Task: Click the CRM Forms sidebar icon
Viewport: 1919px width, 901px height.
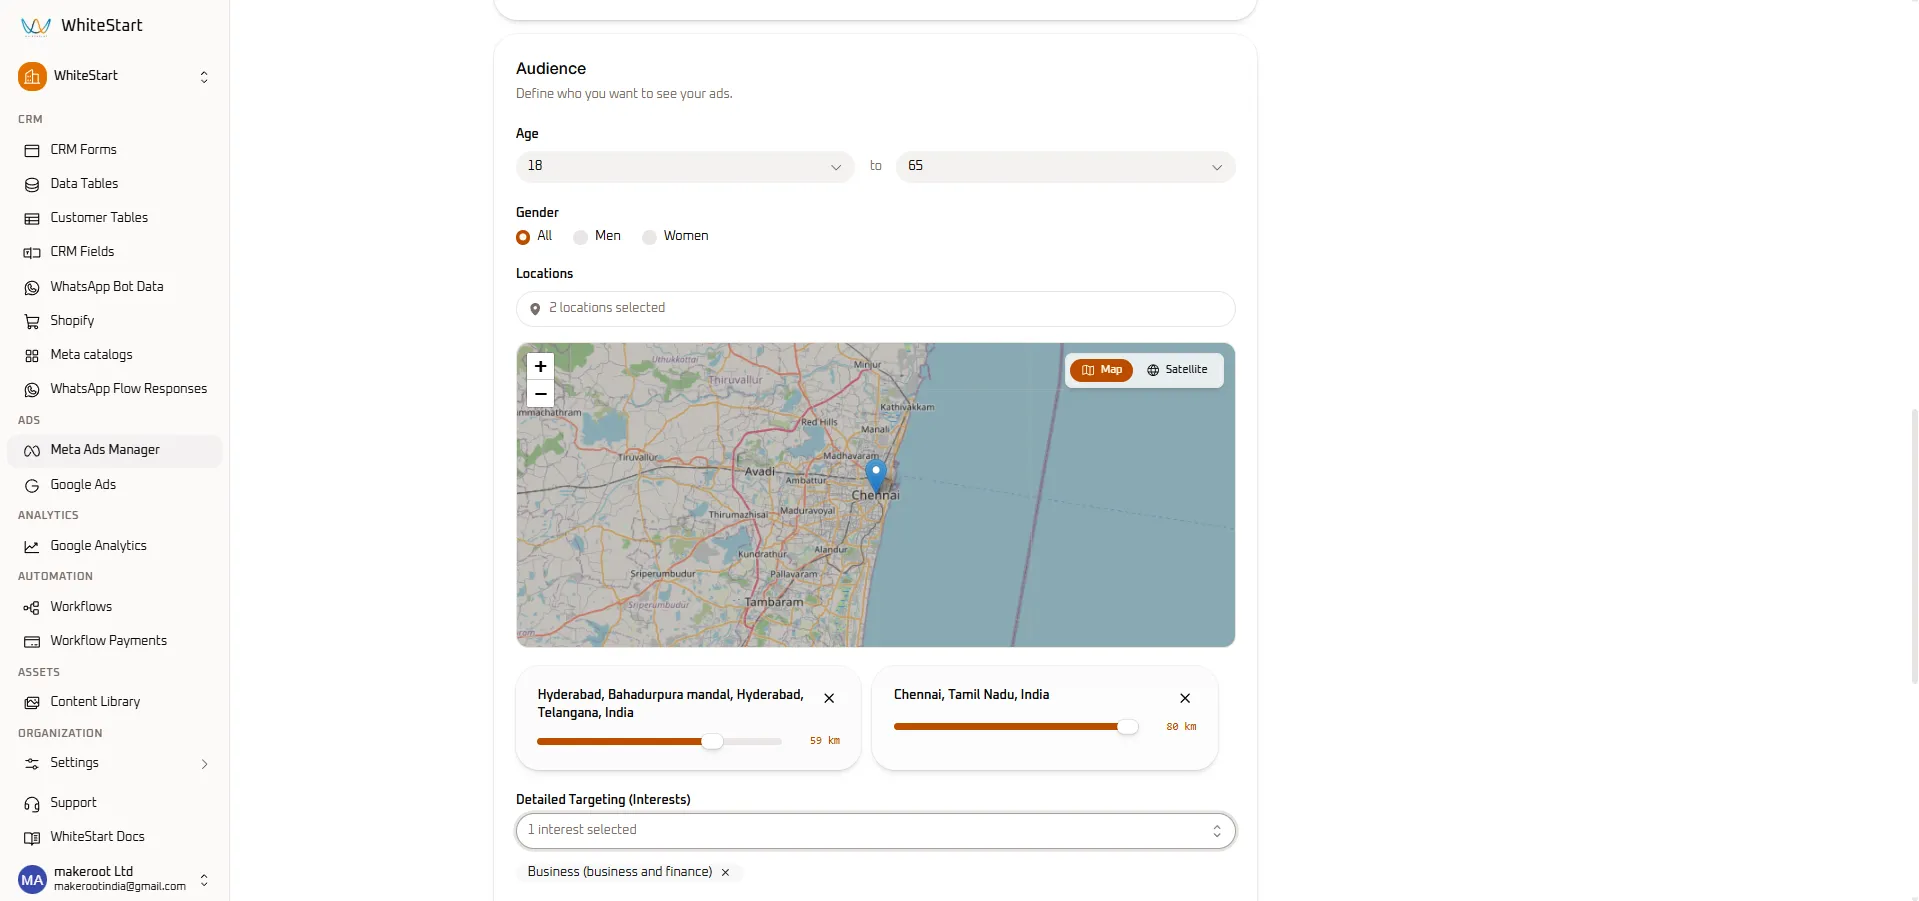Action: tap(32, 150)
